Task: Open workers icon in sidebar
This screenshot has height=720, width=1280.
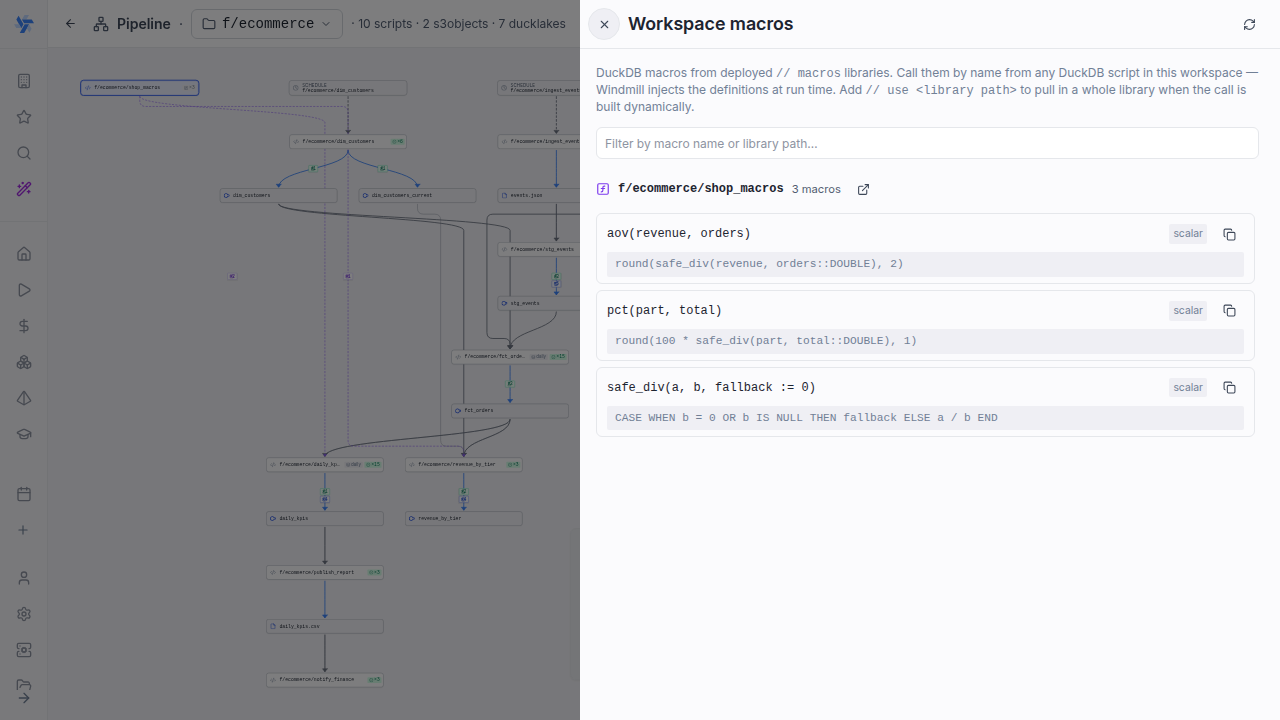Action: 24,650
